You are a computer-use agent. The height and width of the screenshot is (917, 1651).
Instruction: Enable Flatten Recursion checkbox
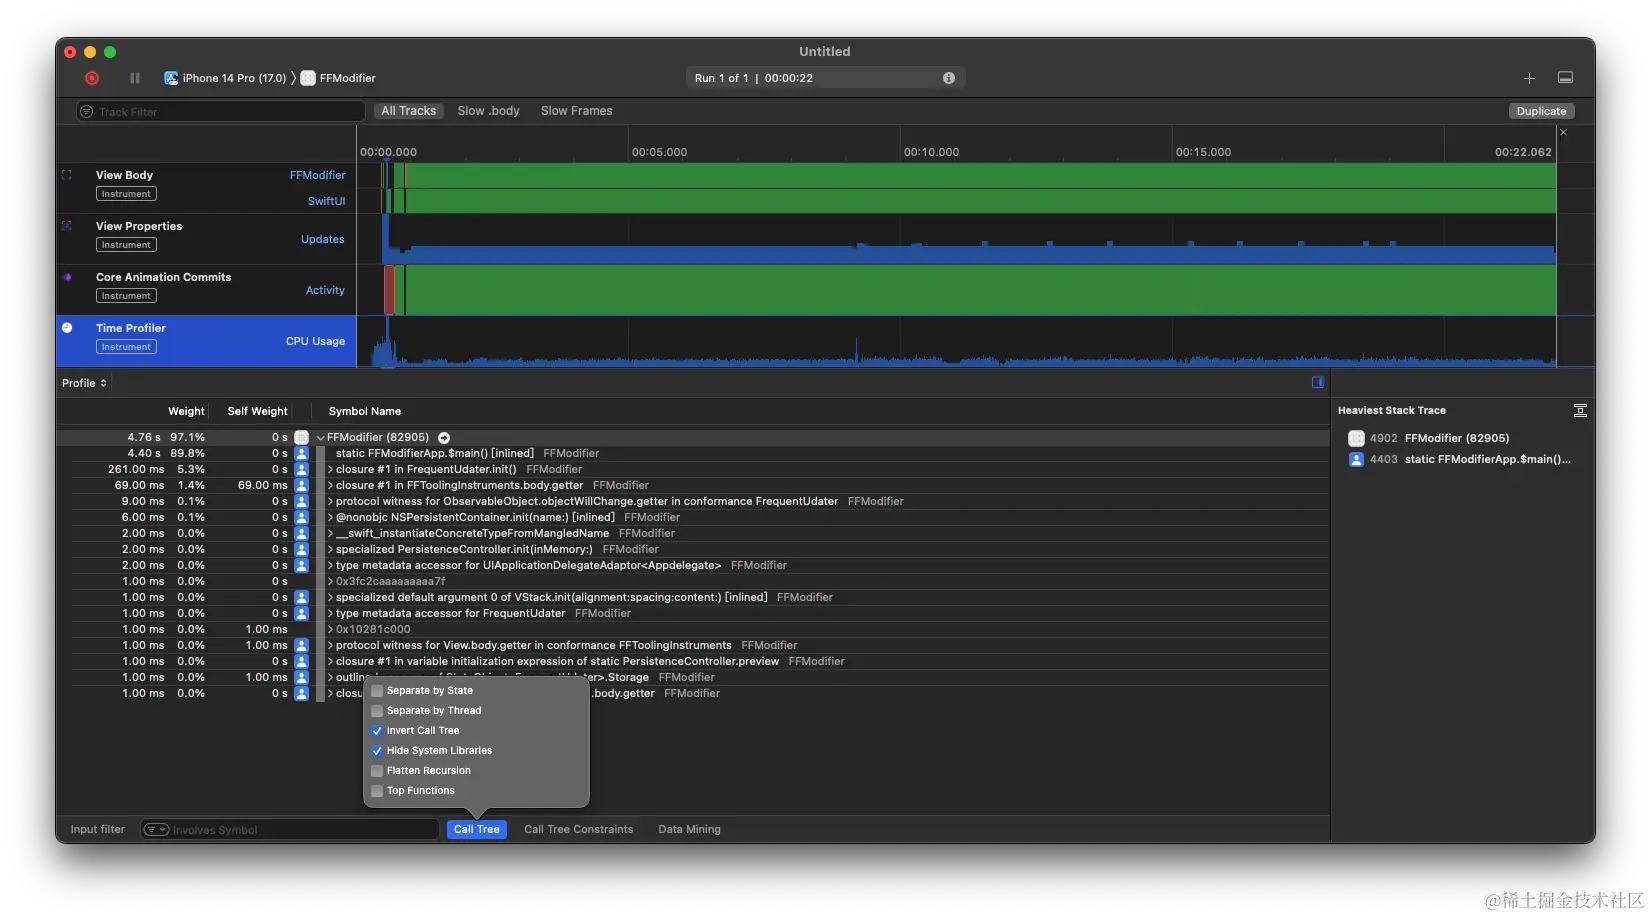(377, 771)
